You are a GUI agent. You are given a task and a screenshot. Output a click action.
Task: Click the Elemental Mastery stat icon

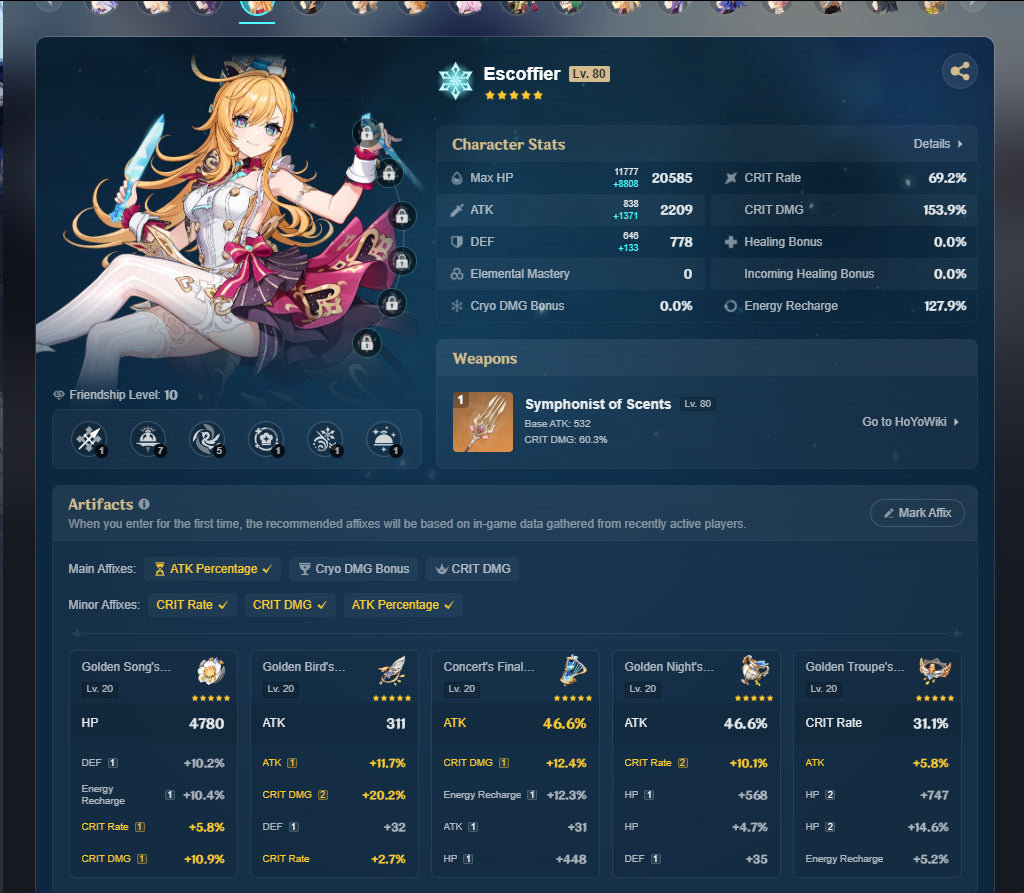pyautogui.click(x=457, y=274)
